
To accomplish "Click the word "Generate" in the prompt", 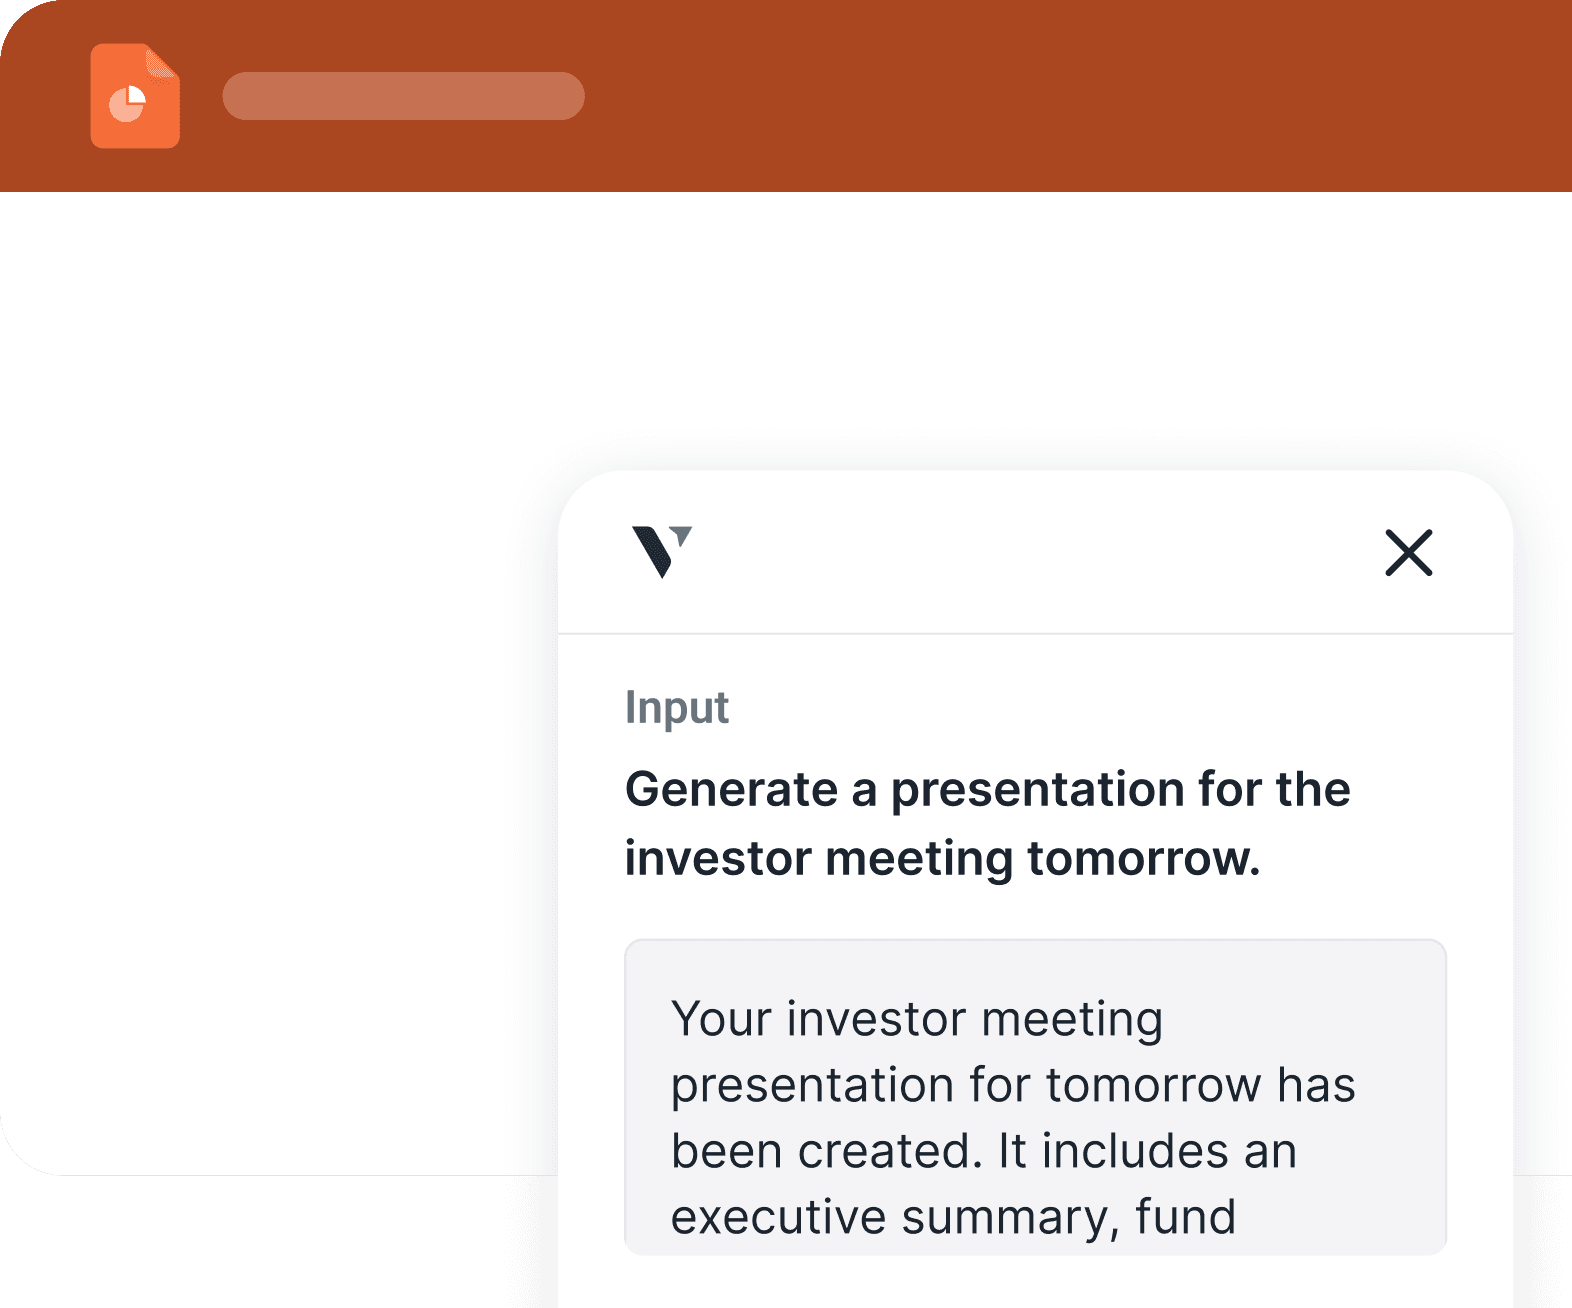I will 732,789.
